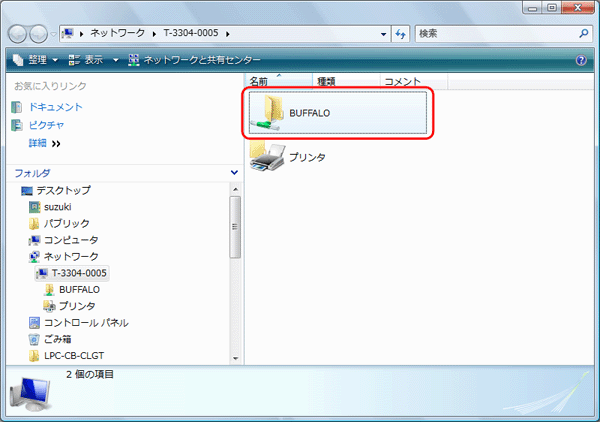This screenshot has width=600, height=422.
Task: Click the ネットワーク tree icon
Action: click(34, 257)
